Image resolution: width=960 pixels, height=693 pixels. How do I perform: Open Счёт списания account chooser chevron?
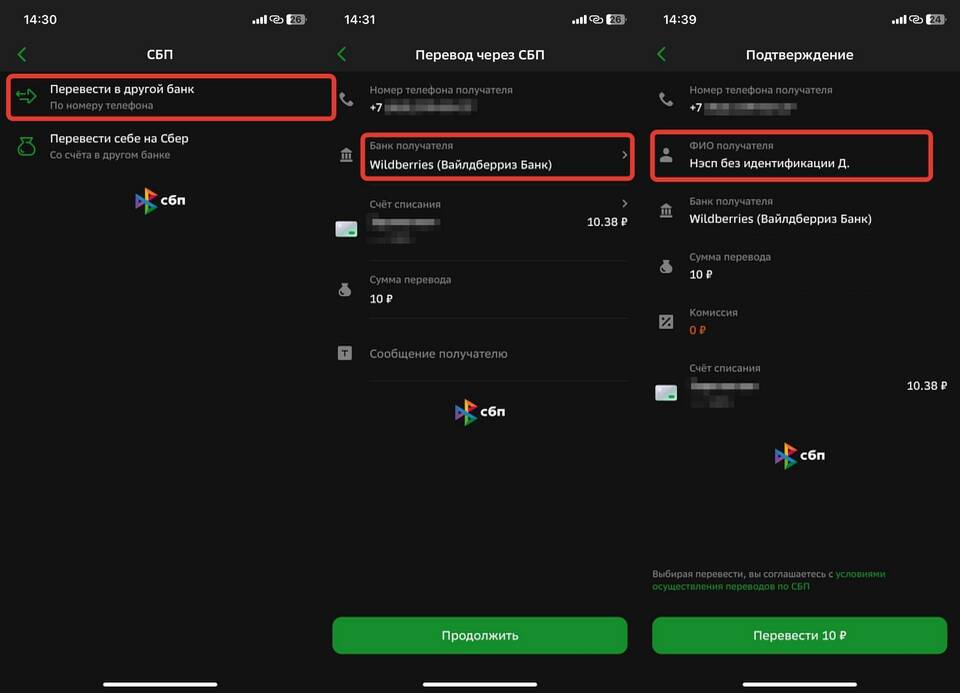[624, 204]
